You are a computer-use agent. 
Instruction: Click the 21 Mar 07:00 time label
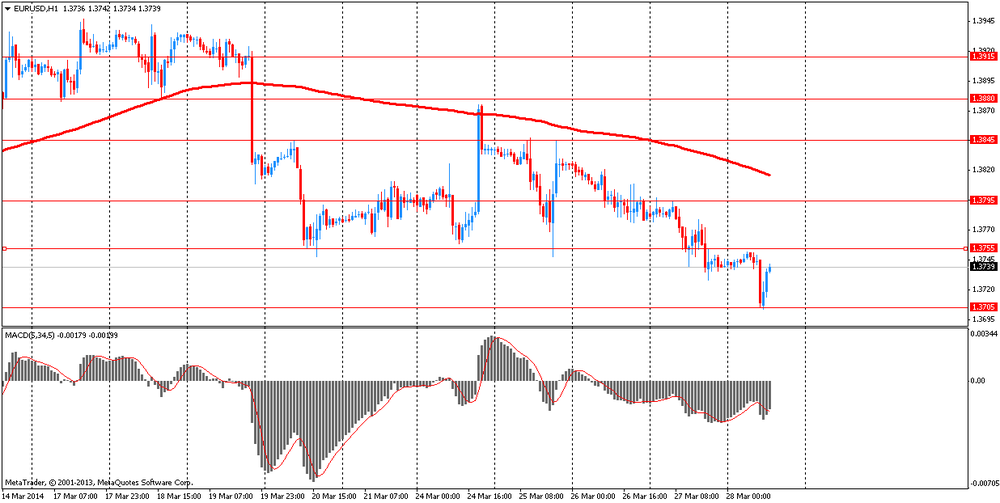[x=386, y=495]
